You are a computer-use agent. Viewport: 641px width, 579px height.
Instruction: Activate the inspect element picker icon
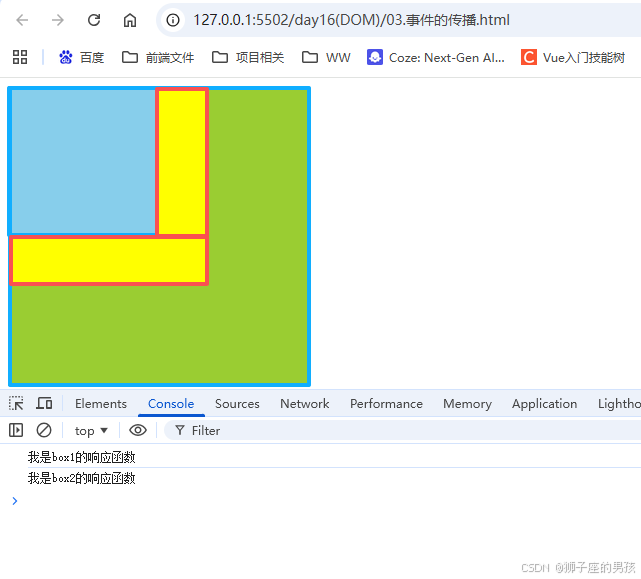(x=16, y=404)
